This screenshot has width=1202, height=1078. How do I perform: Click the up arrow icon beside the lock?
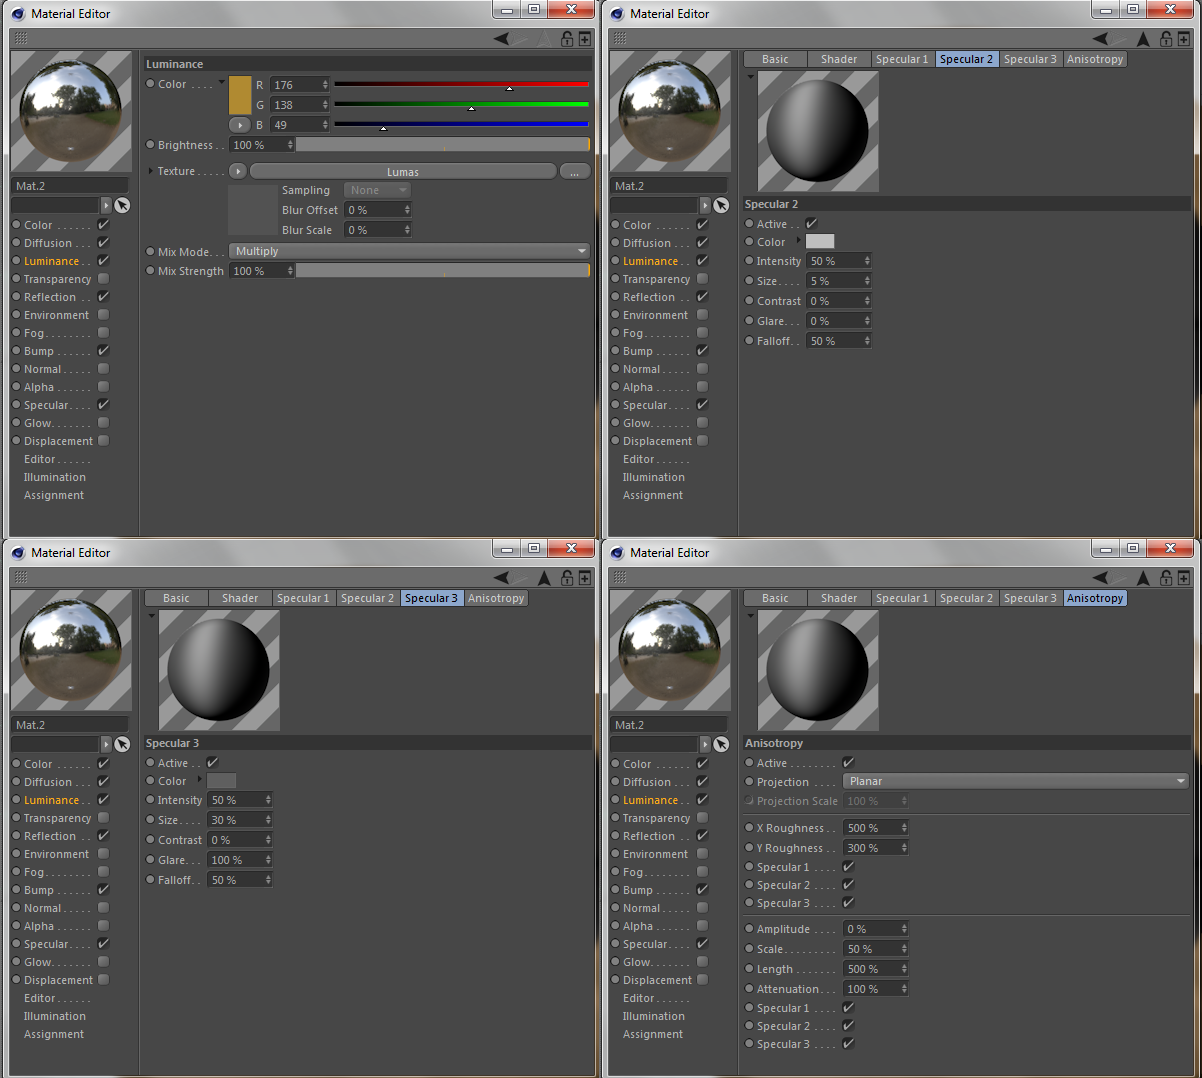pos(1145,38)
